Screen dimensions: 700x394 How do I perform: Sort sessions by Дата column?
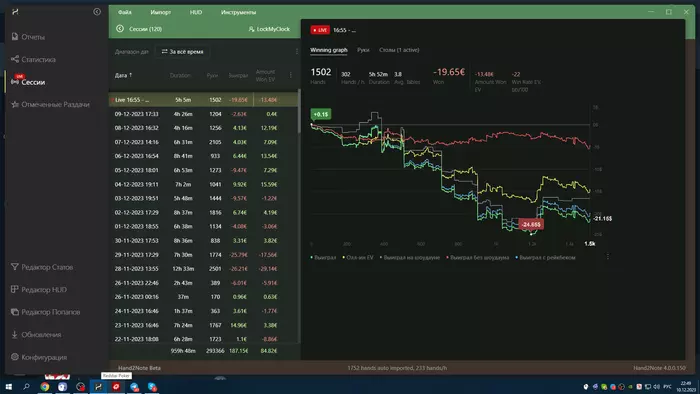click(x=123, y=75)
